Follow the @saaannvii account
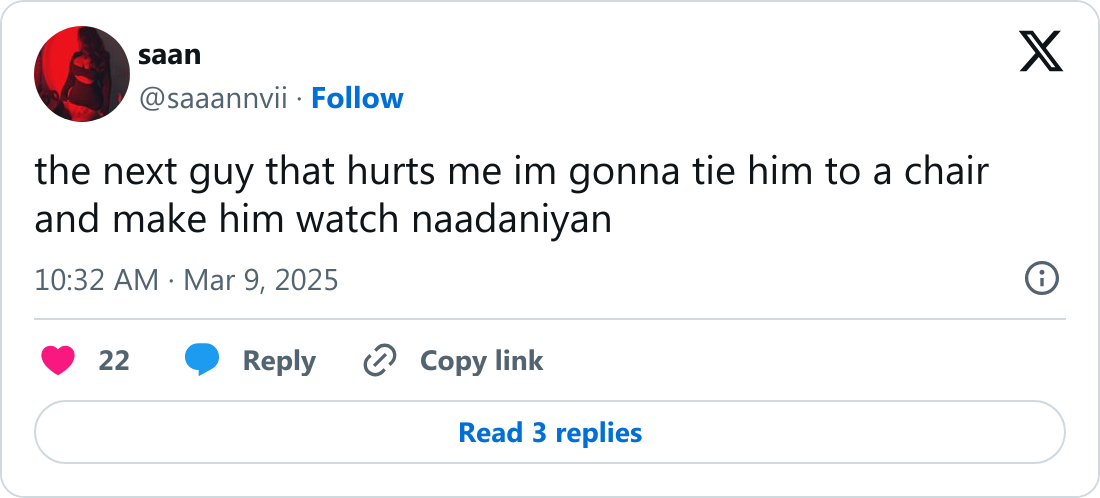Screen dimensions: 1100x498 click(x=357, y=98)
